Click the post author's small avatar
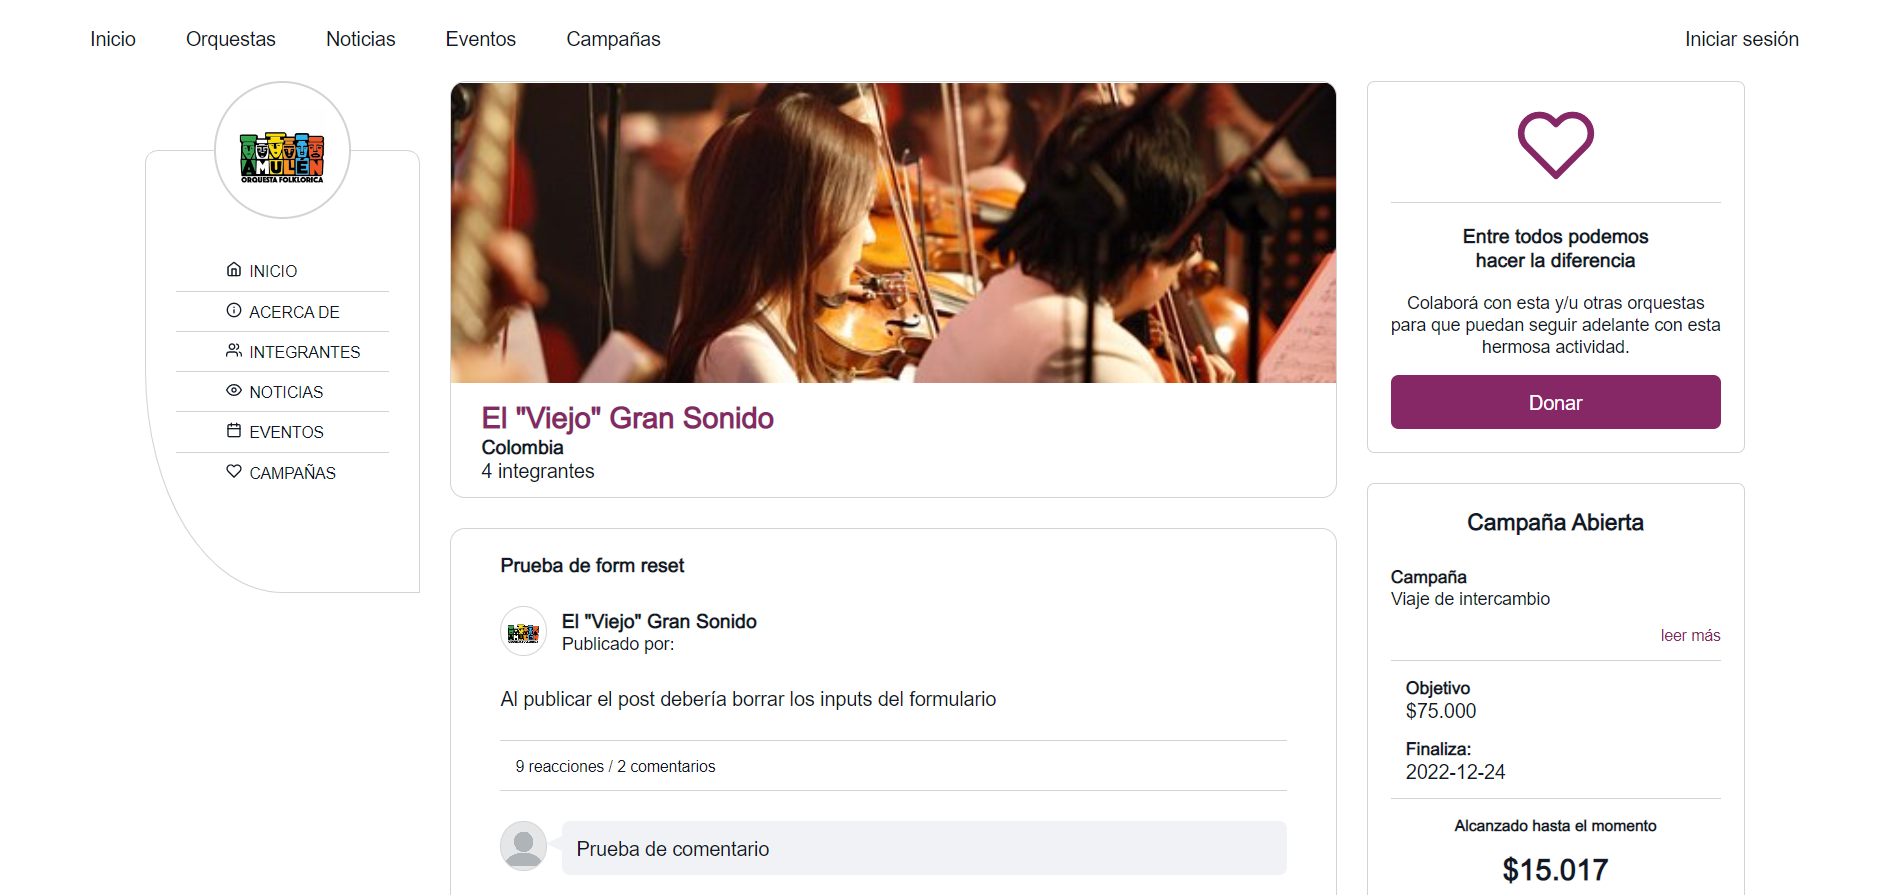 pos(523,631)
